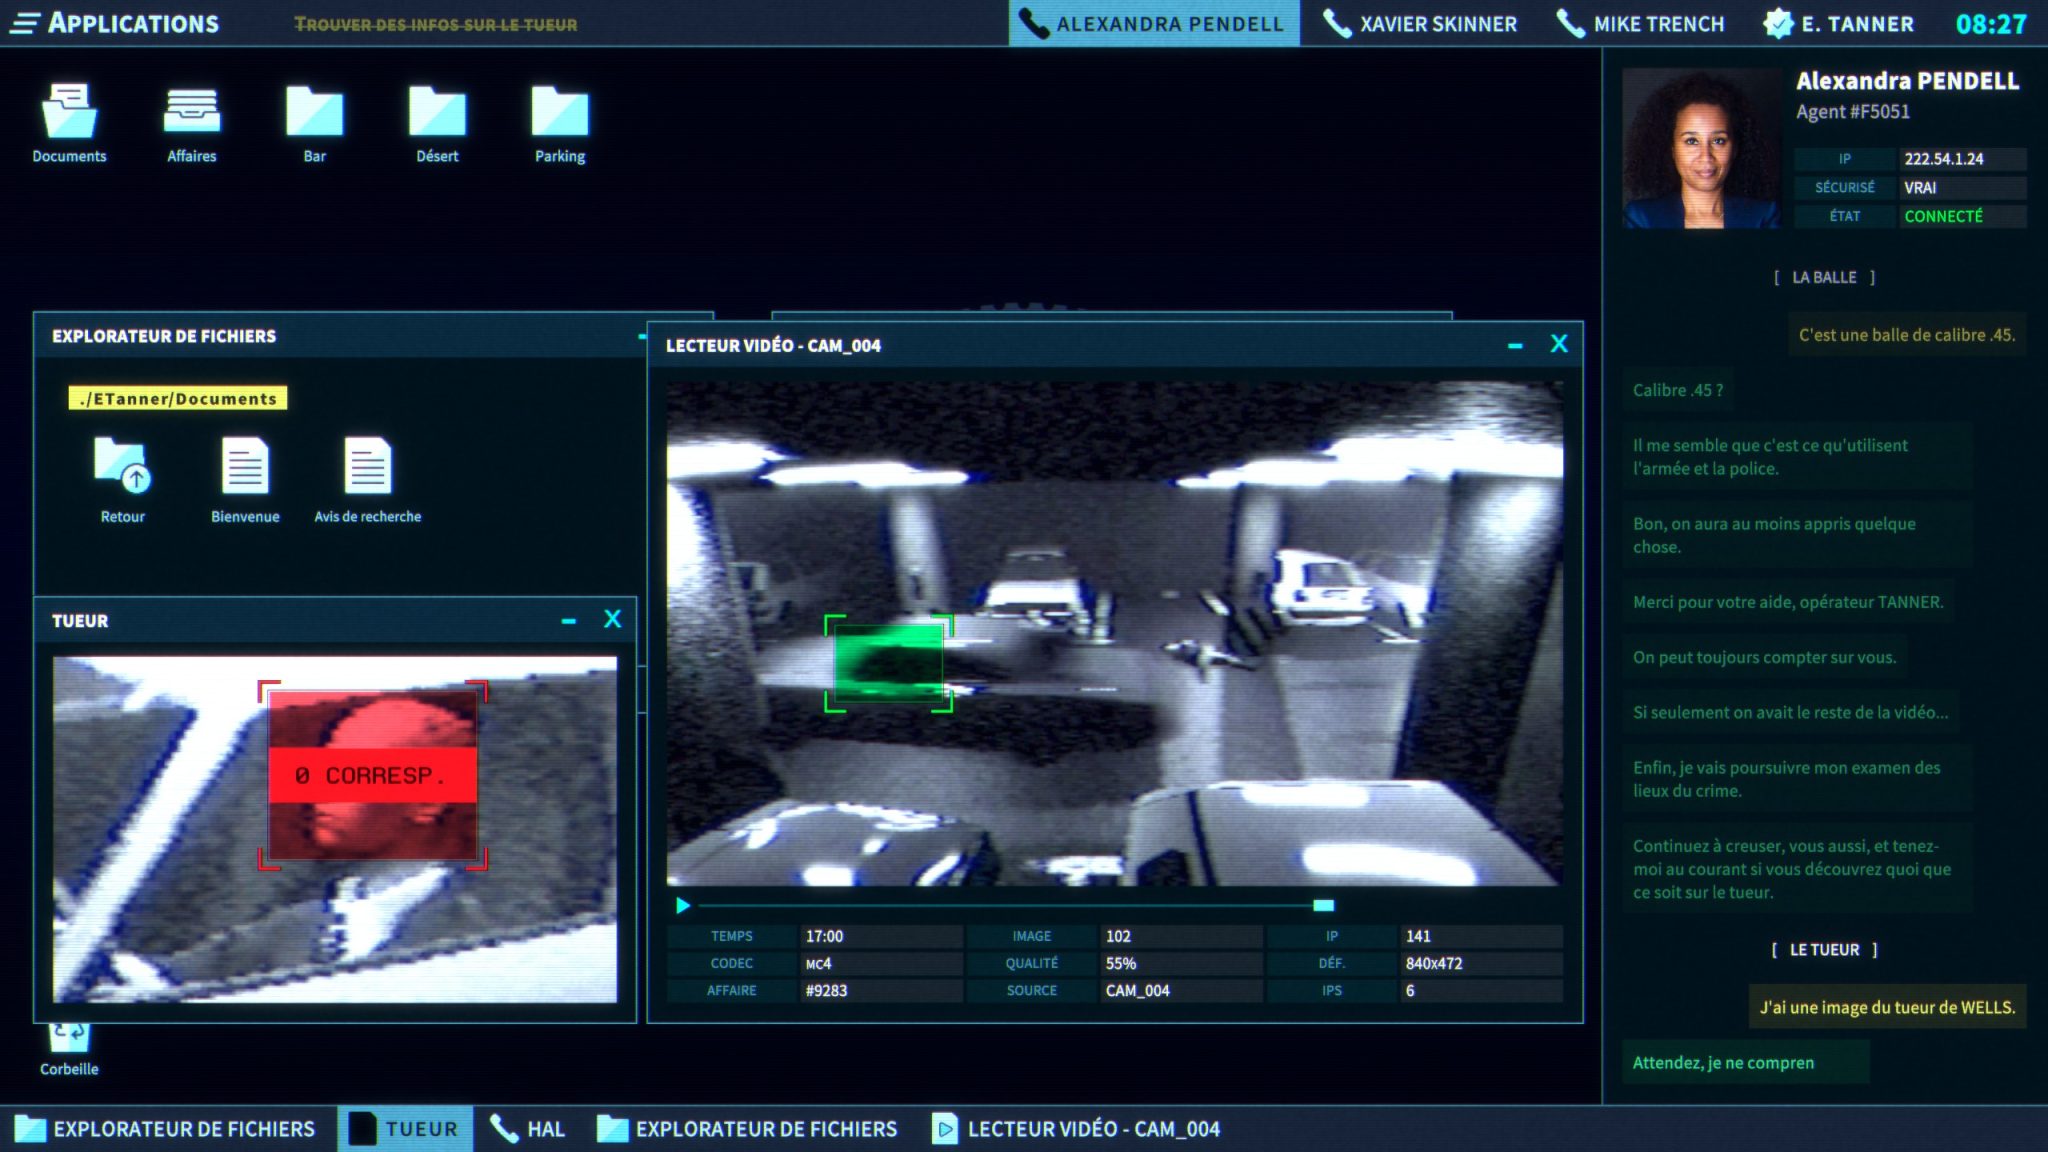Viewport: 2048px width, 1152px height.
Task: Expand the LA BALLE section in the chat
Action: 1824,277
